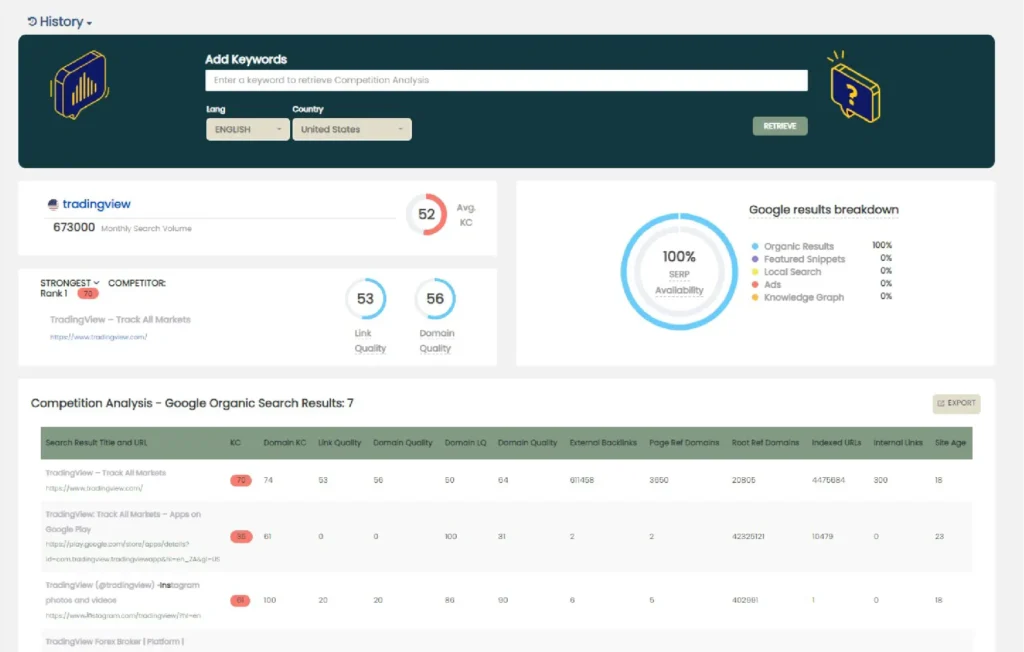The width and height of the screenshot is (1024, 652).
Task: Click the KC badge in Google Play row
Action: tap(240, 536)
